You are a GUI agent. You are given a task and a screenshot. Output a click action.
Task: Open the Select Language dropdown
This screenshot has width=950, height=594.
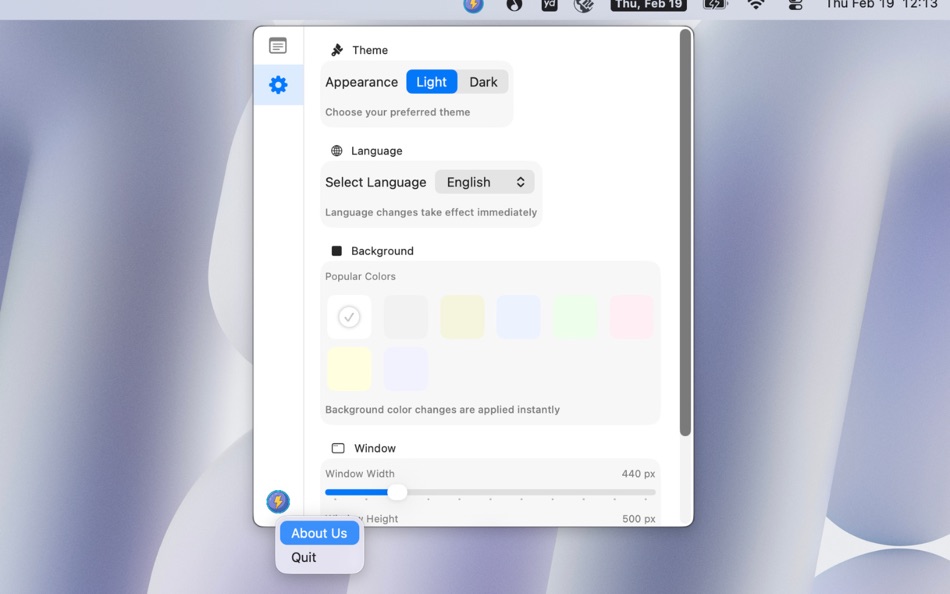485,182
